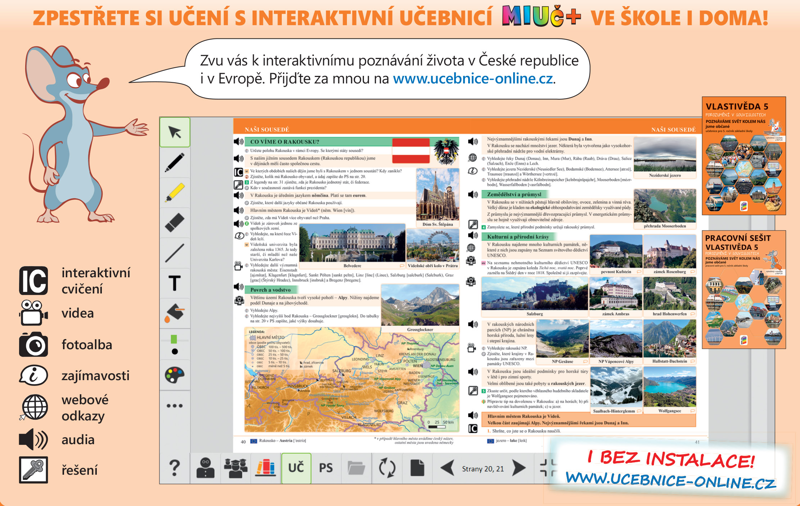Click the 'Vlastivěda 5' textbook cover
The width and height of the screenshot is (800, 506).
[x=744, y=155]
